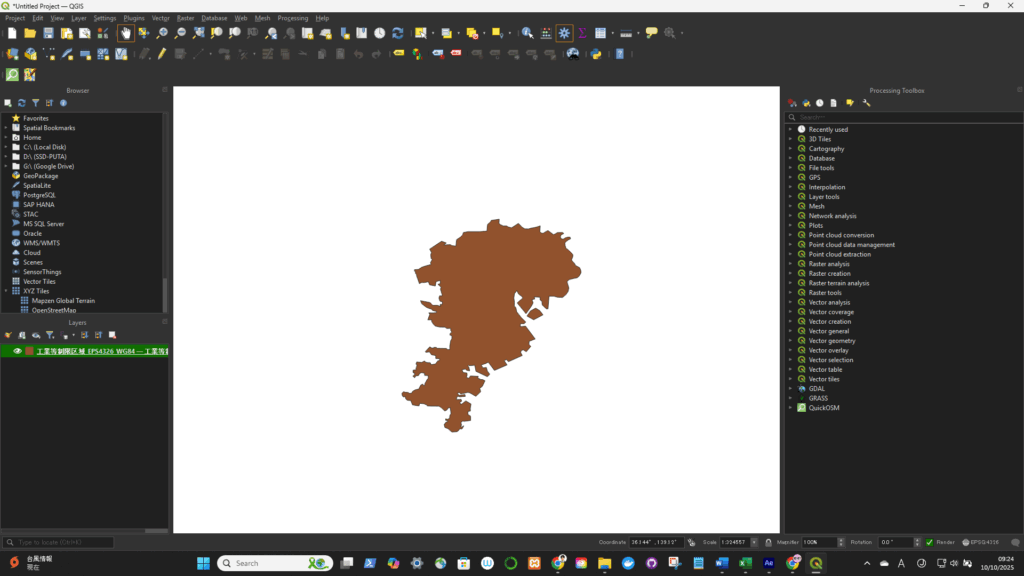
Task: Open the Processing Toolbox gear icon in toolbar
Action: (564, 33)
